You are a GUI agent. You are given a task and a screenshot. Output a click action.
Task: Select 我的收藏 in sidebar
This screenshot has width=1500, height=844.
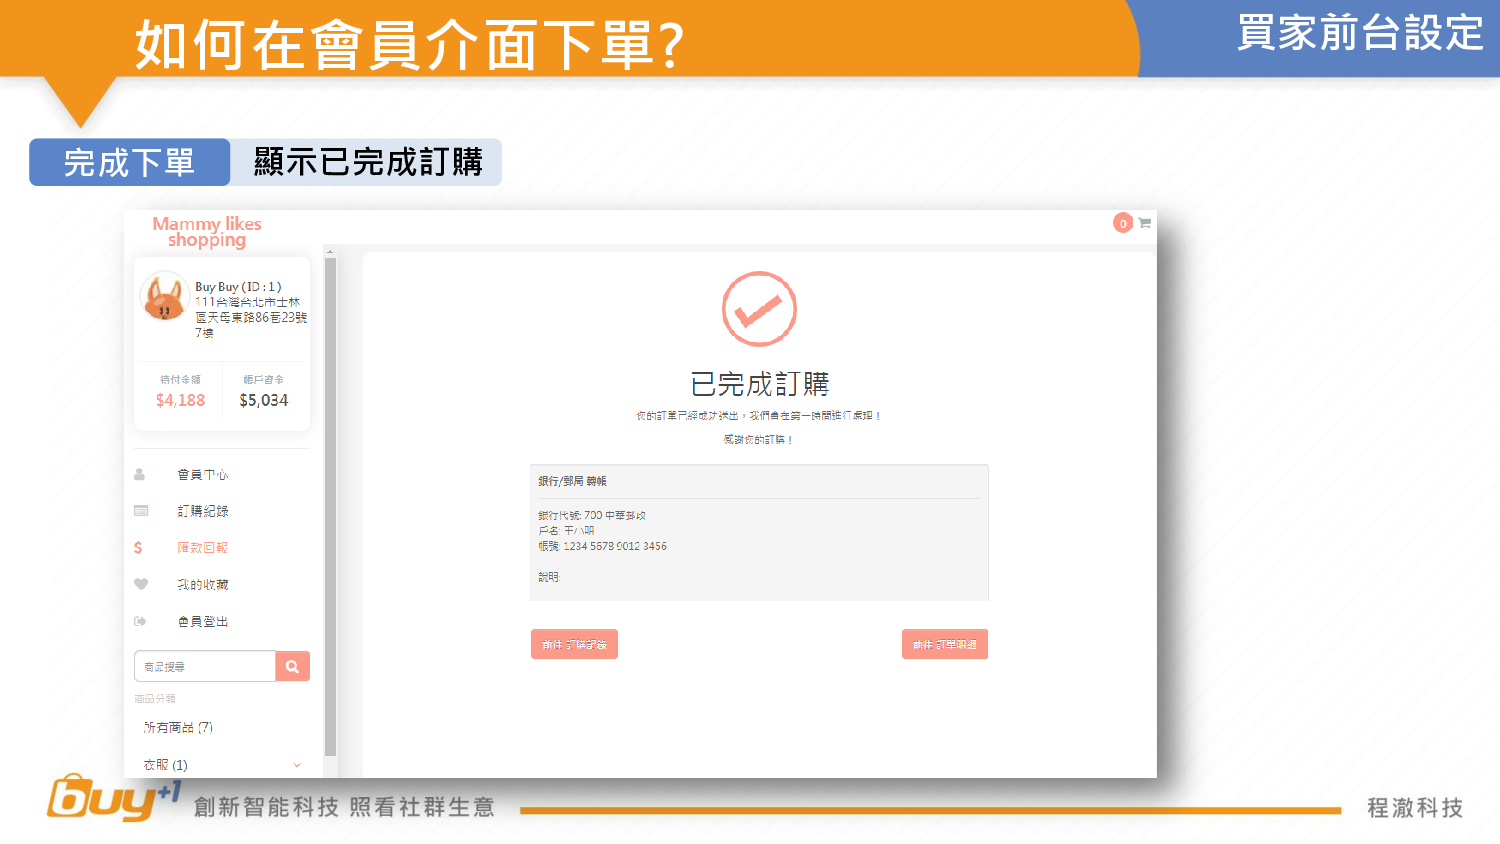pos(203,585)
